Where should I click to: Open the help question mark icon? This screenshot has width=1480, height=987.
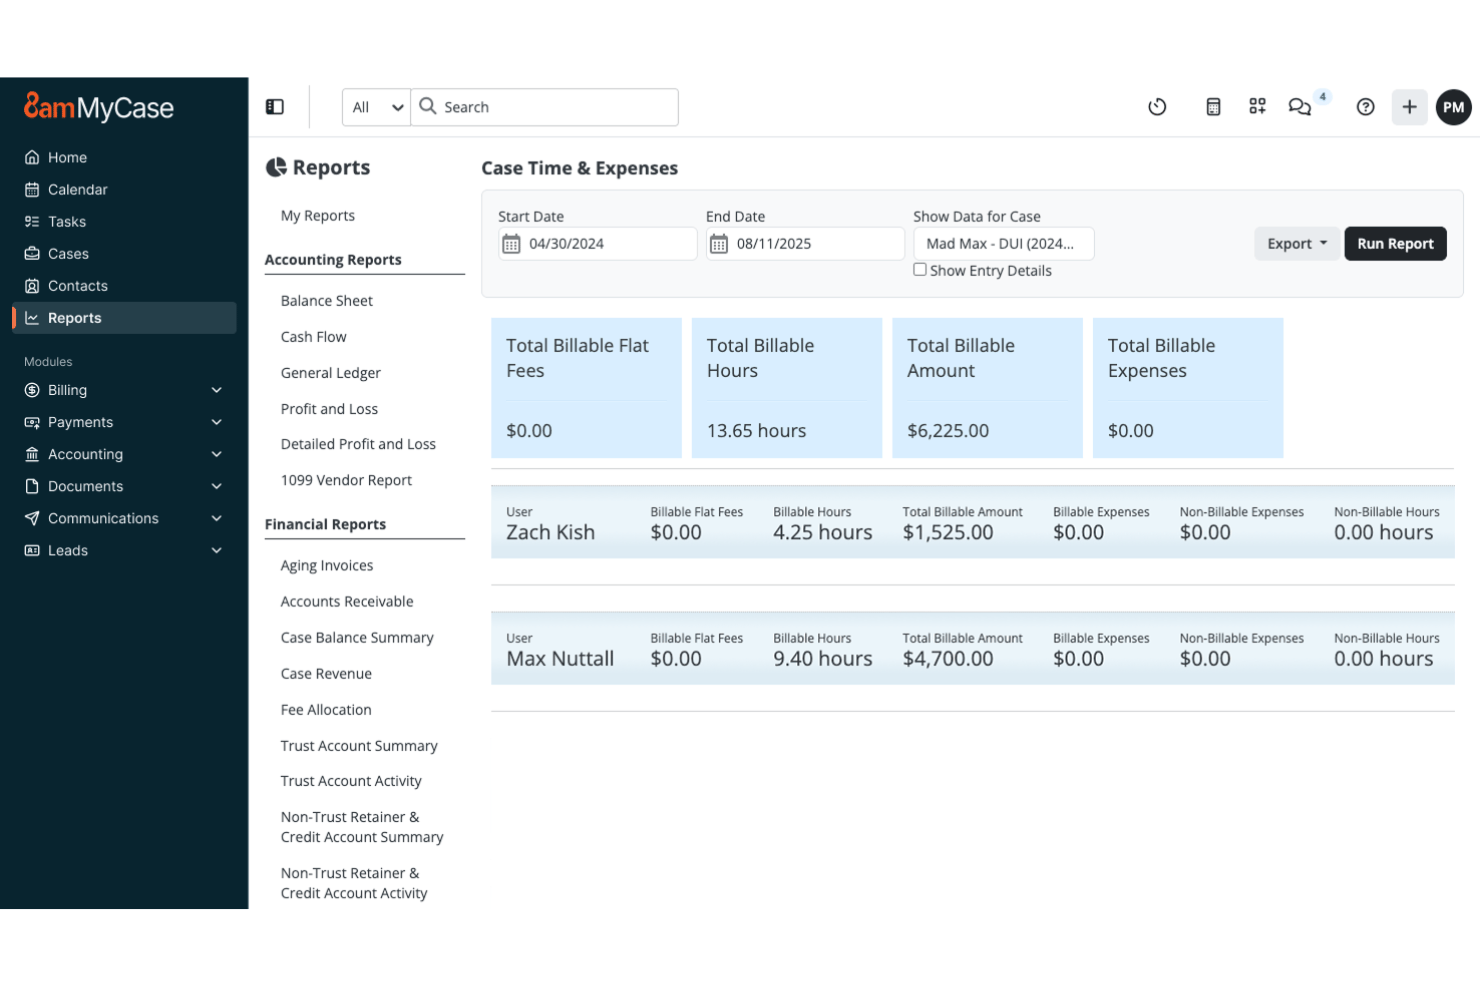(1365, 107)
